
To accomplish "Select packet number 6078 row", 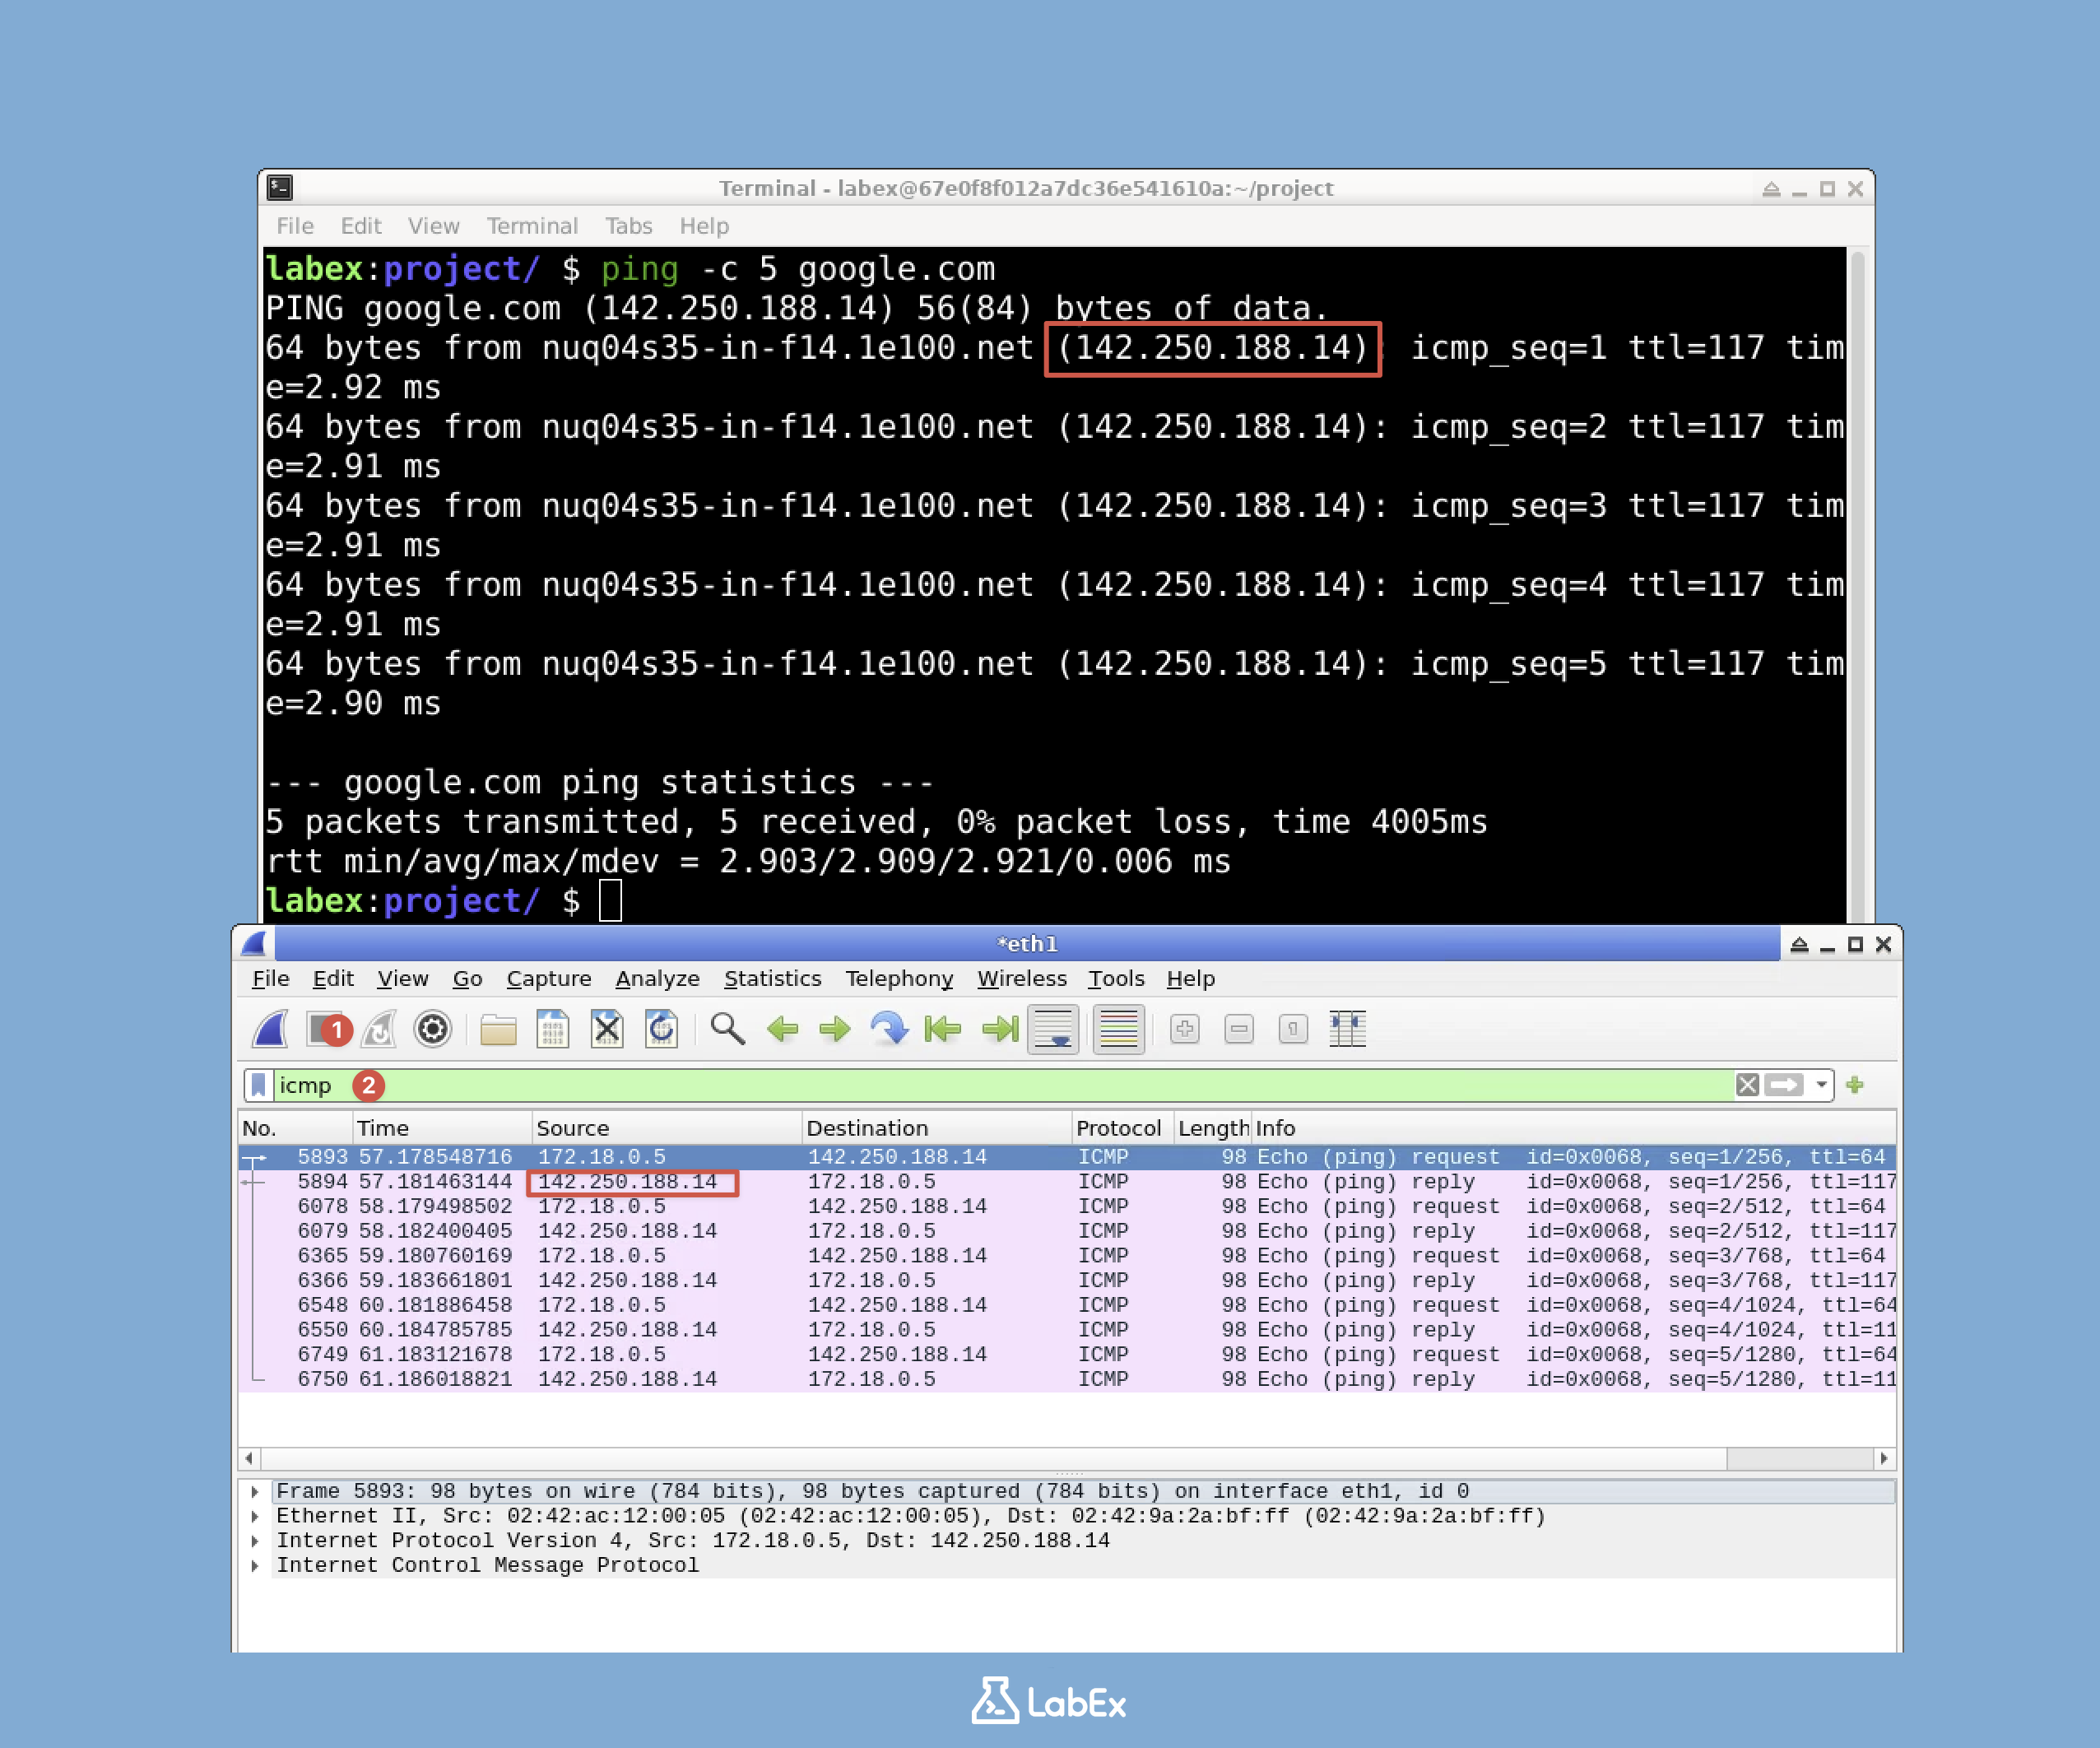I will [1067, 1206].
